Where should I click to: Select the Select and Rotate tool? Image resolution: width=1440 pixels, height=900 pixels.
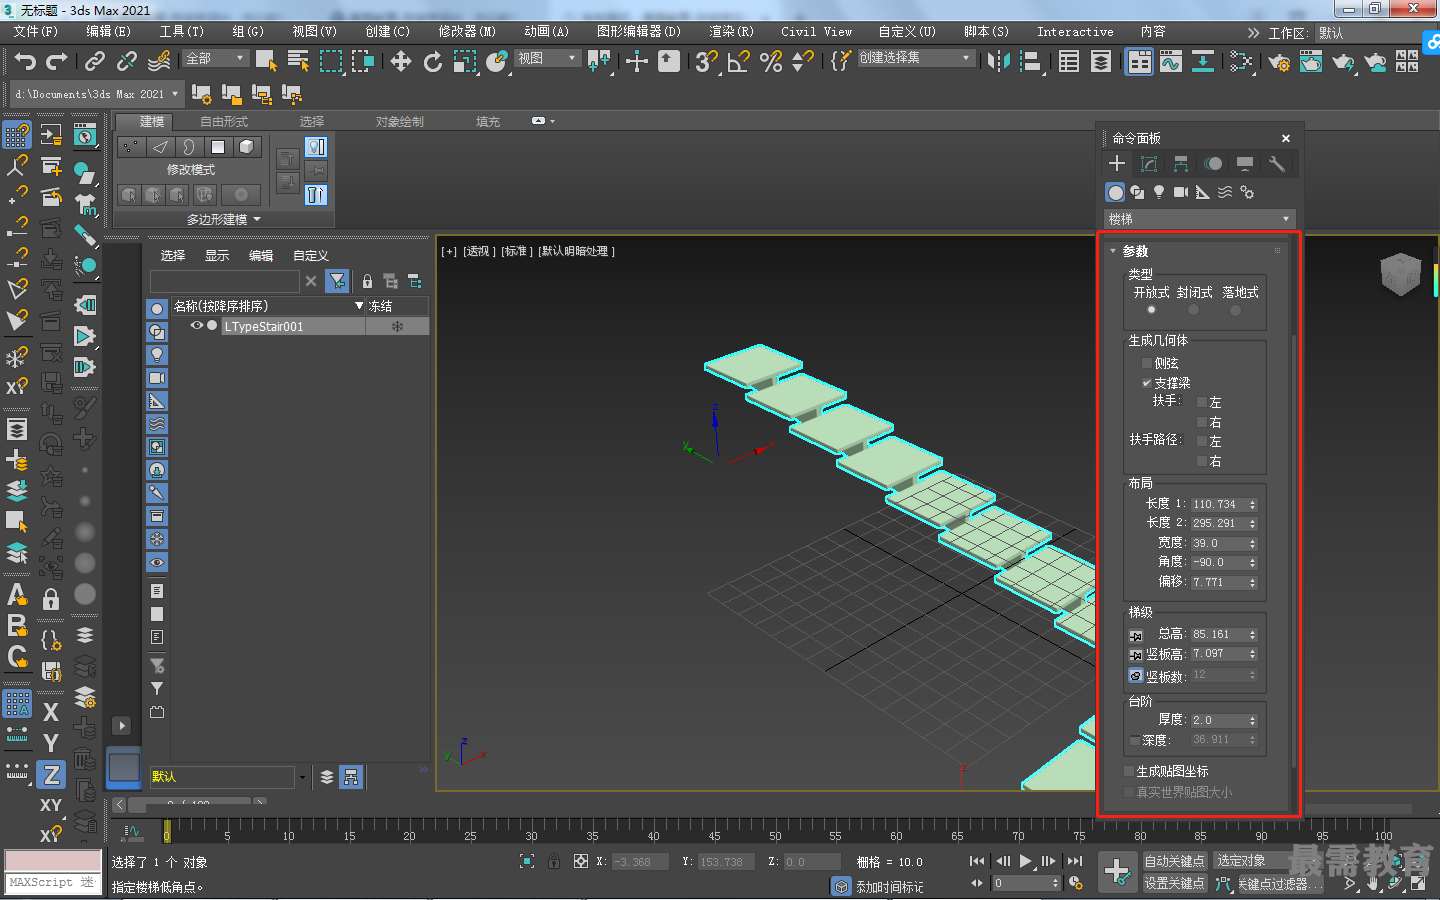(x=433, y=62)
